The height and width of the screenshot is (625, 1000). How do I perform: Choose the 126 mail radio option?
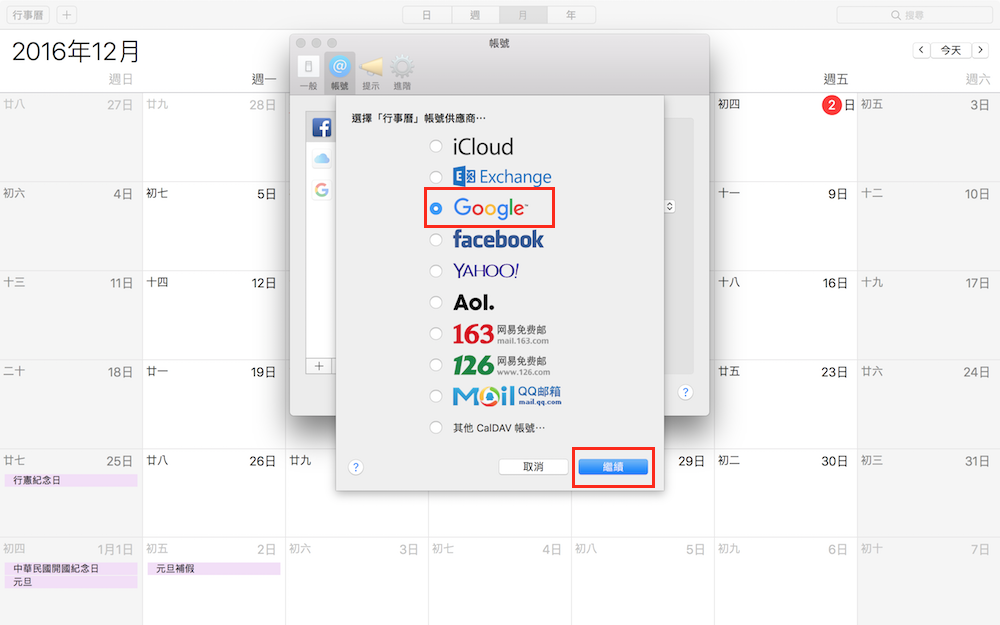click(436, 365)
